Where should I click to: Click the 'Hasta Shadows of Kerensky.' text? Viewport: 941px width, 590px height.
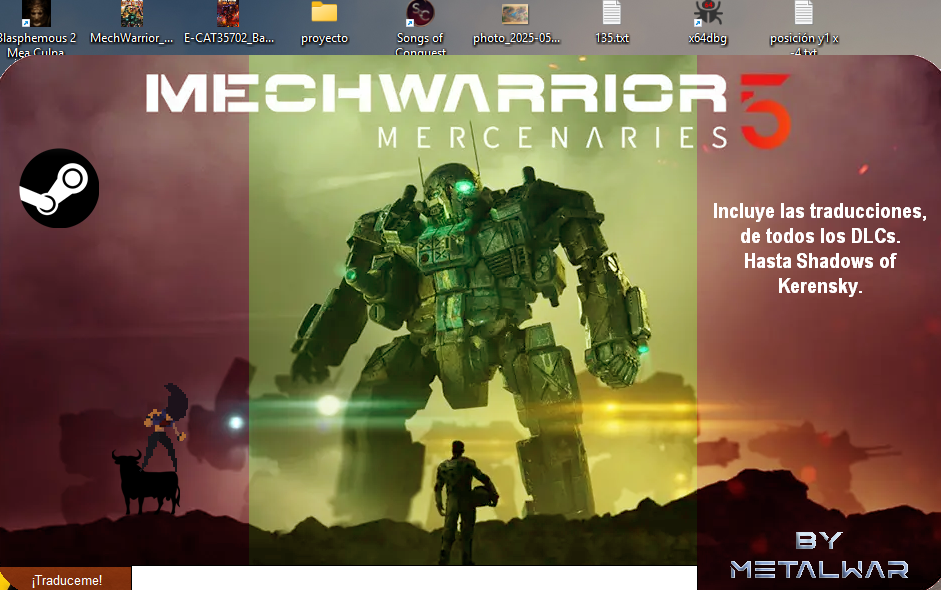[x=820, y=273]
